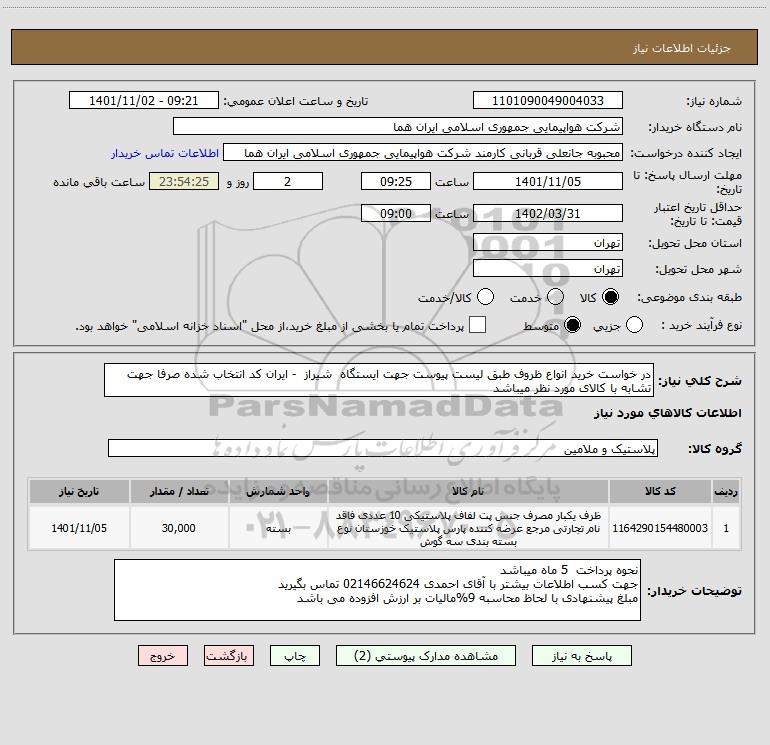Click product code 1164290154480003 cell
Screen dimensions: 770x745
(660, 528)
